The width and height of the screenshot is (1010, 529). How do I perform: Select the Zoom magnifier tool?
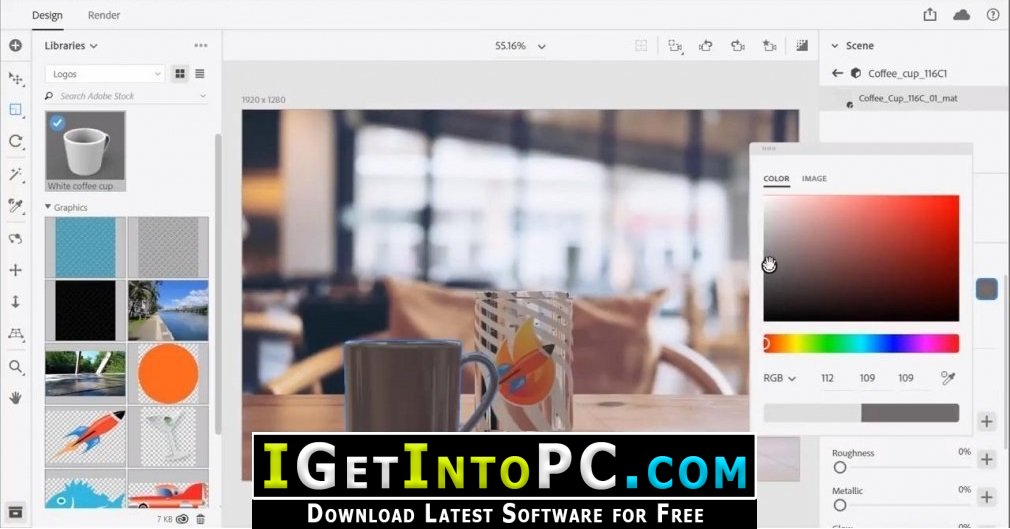[x=15, y=367]
